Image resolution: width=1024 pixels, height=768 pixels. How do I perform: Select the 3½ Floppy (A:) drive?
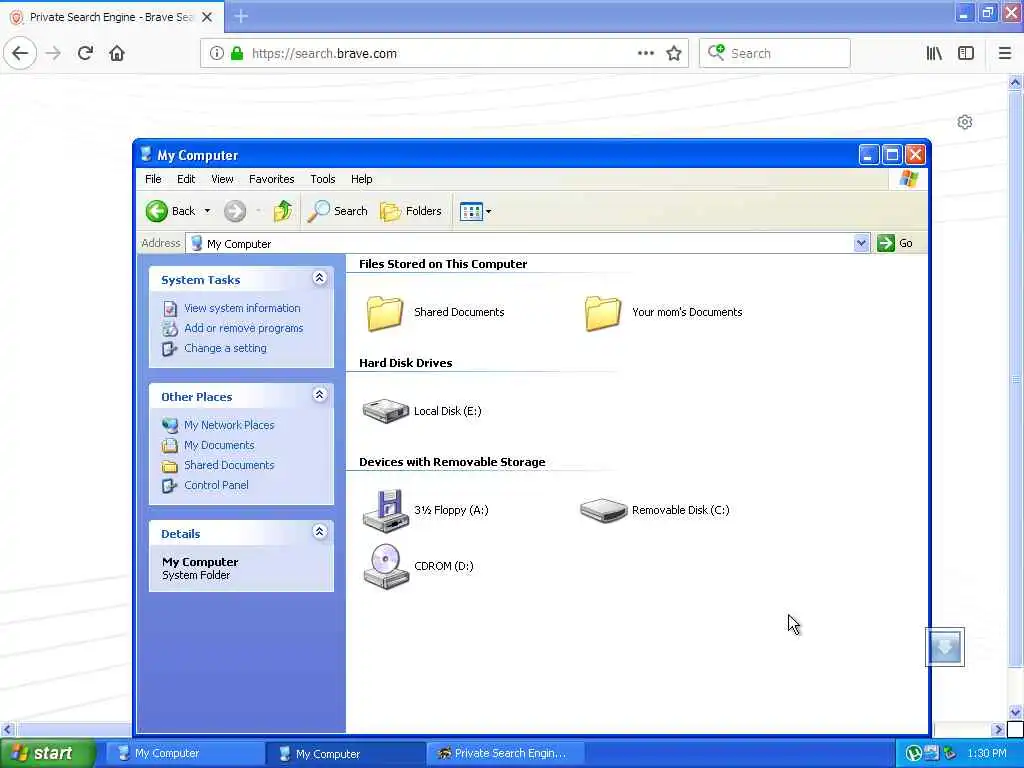pyautogui.click(x=426, y=510)
